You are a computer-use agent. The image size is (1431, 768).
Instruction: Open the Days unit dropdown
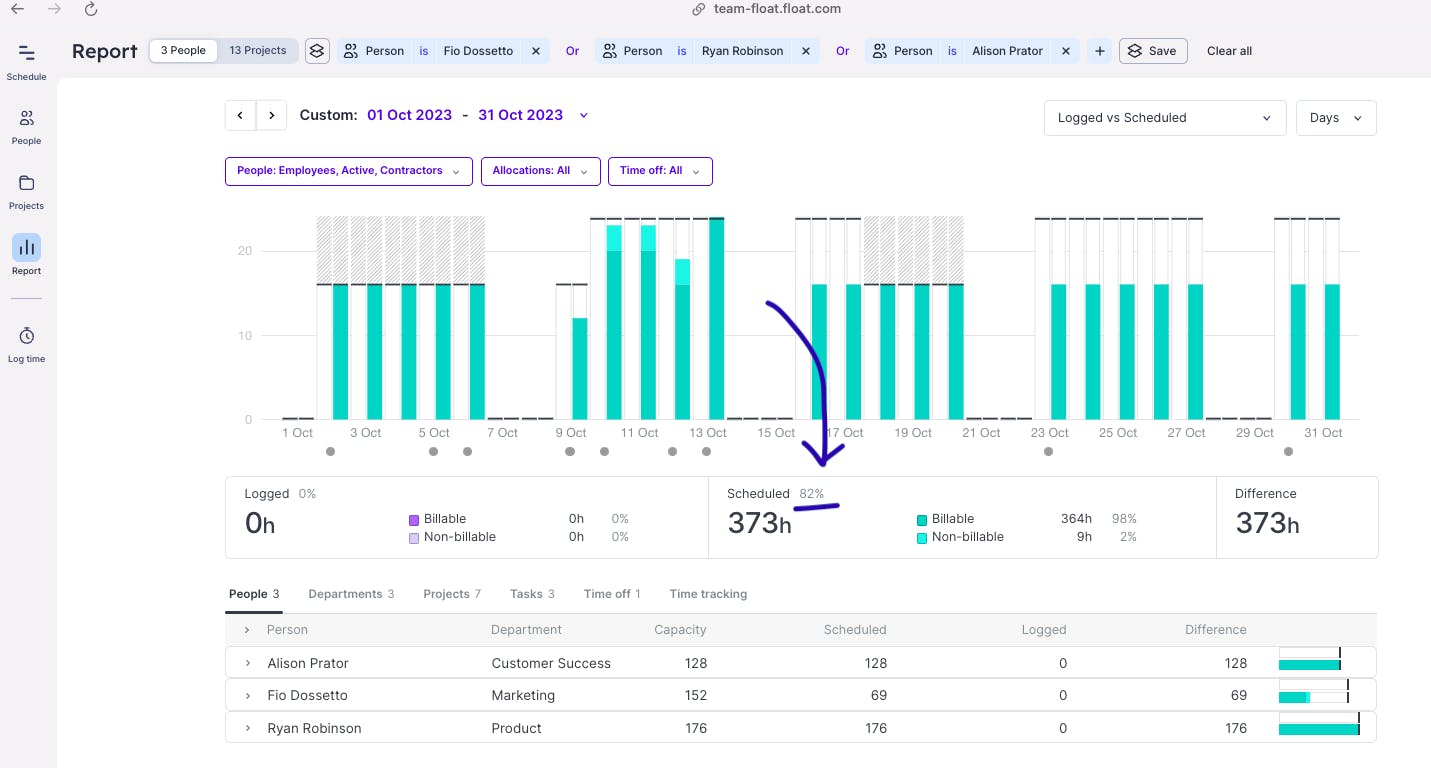(x=1335, y=117)
